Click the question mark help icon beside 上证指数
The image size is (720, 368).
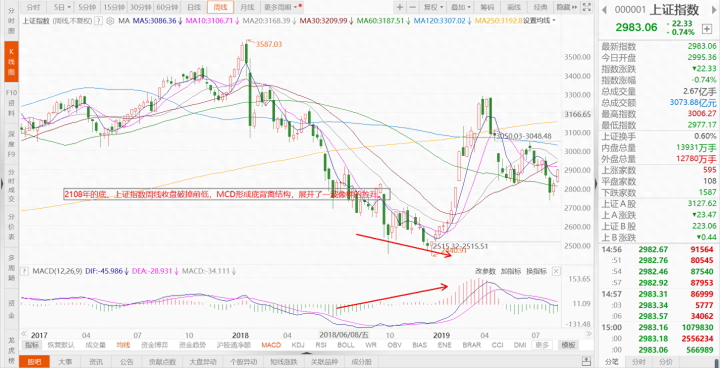[99, 21]
